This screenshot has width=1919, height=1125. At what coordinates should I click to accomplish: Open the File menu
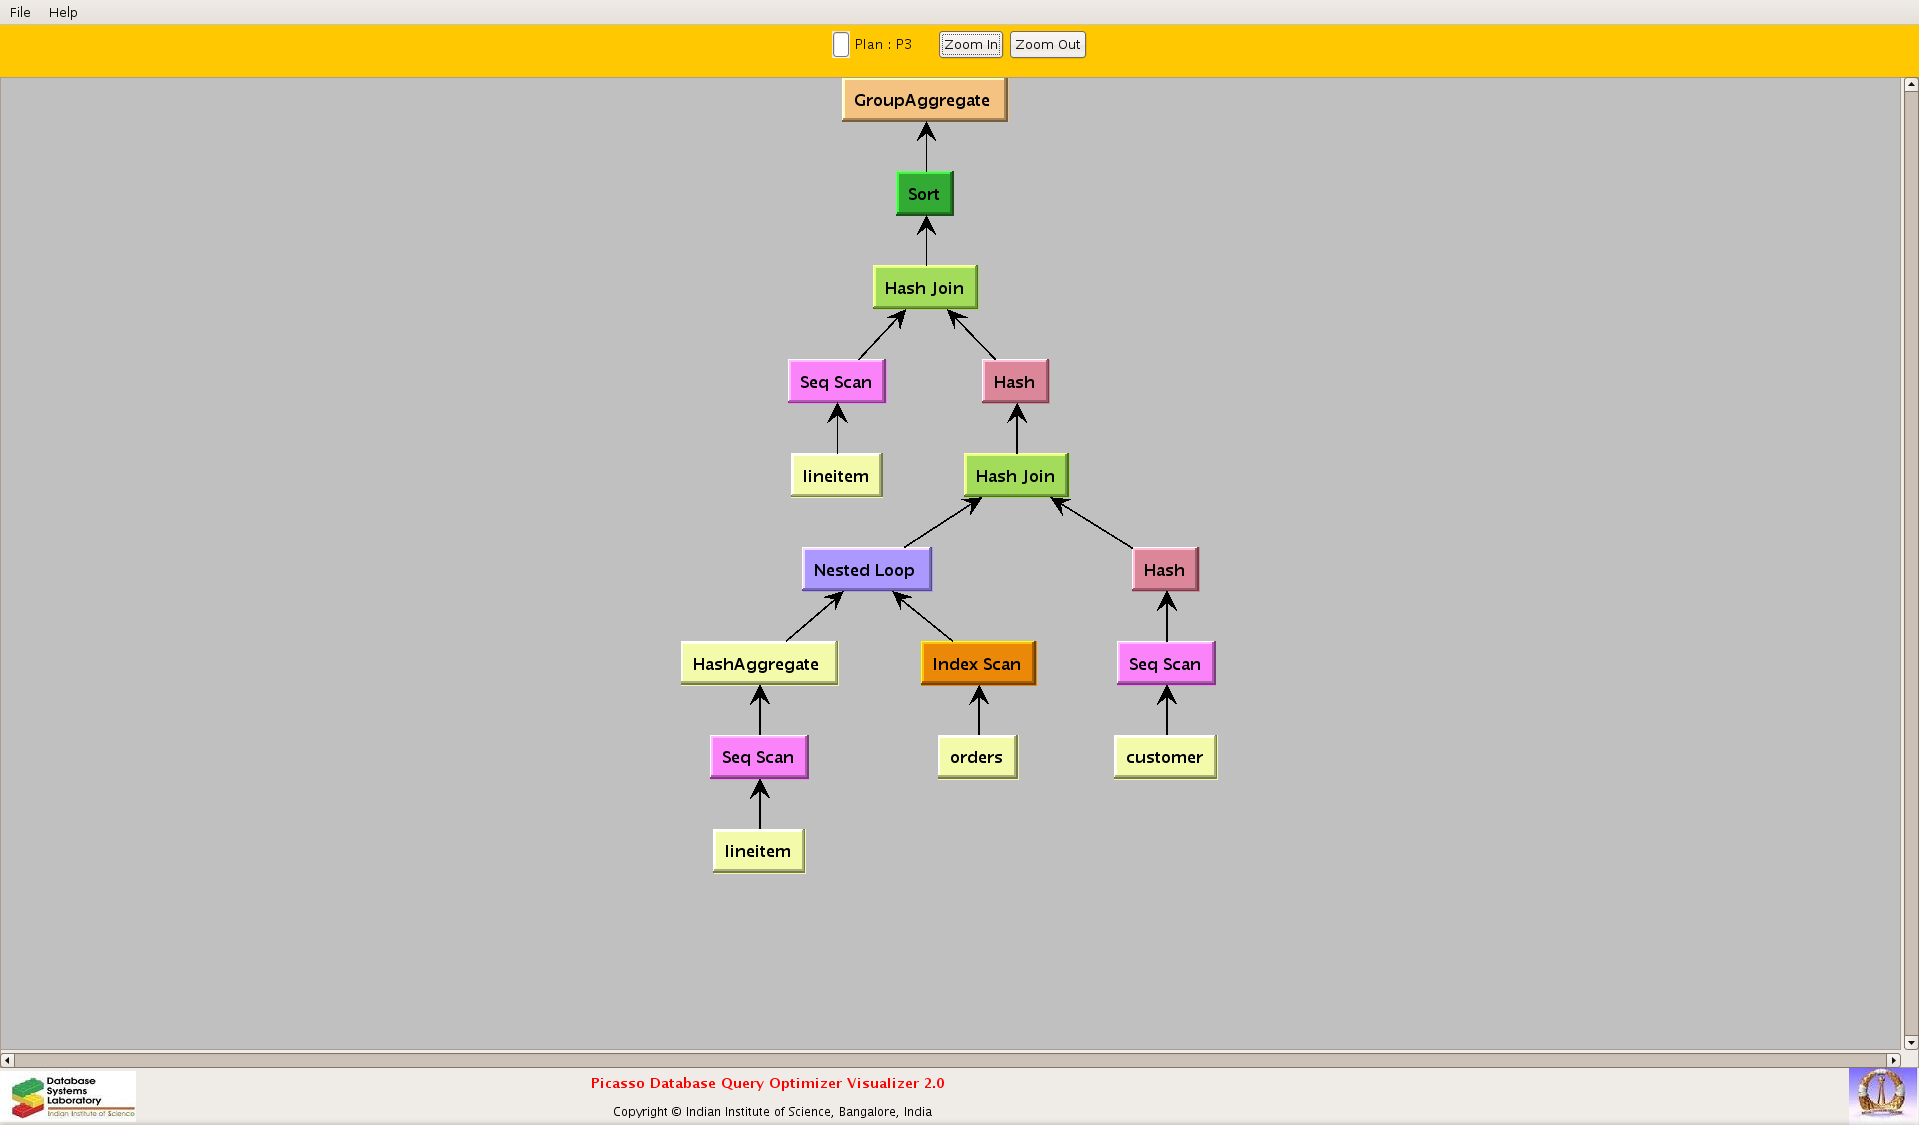(20, 12)
